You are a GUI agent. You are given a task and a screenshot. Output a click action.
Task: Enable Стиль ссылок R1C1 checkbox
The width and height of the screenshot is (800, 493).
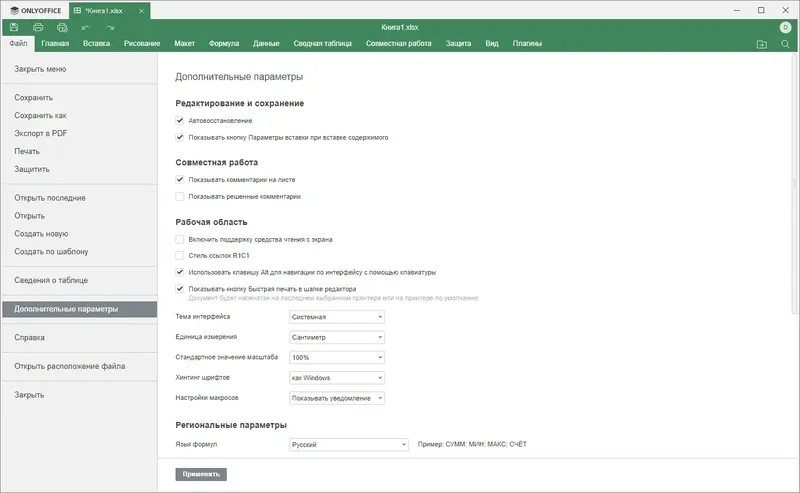(x=180, y=255)
